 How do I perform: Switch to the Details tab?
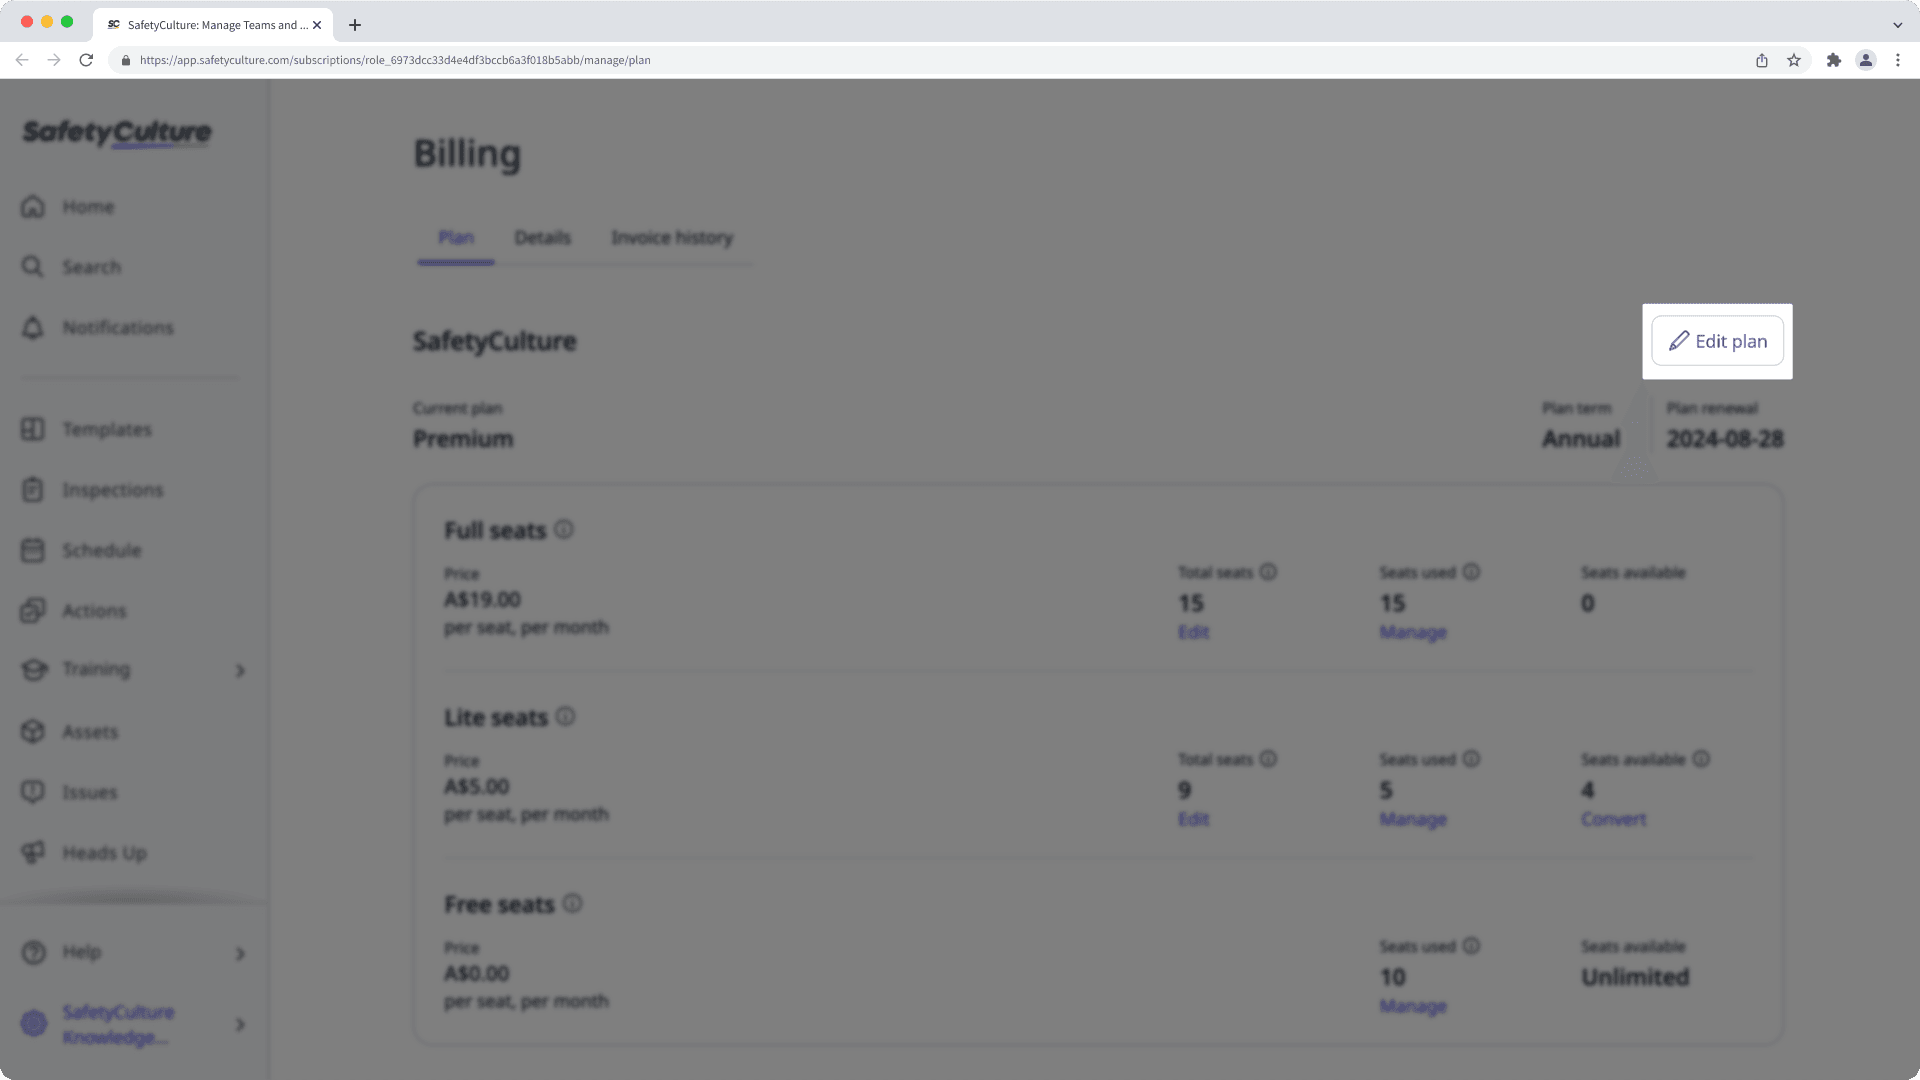pyautogui.click(x=543, y=237)
